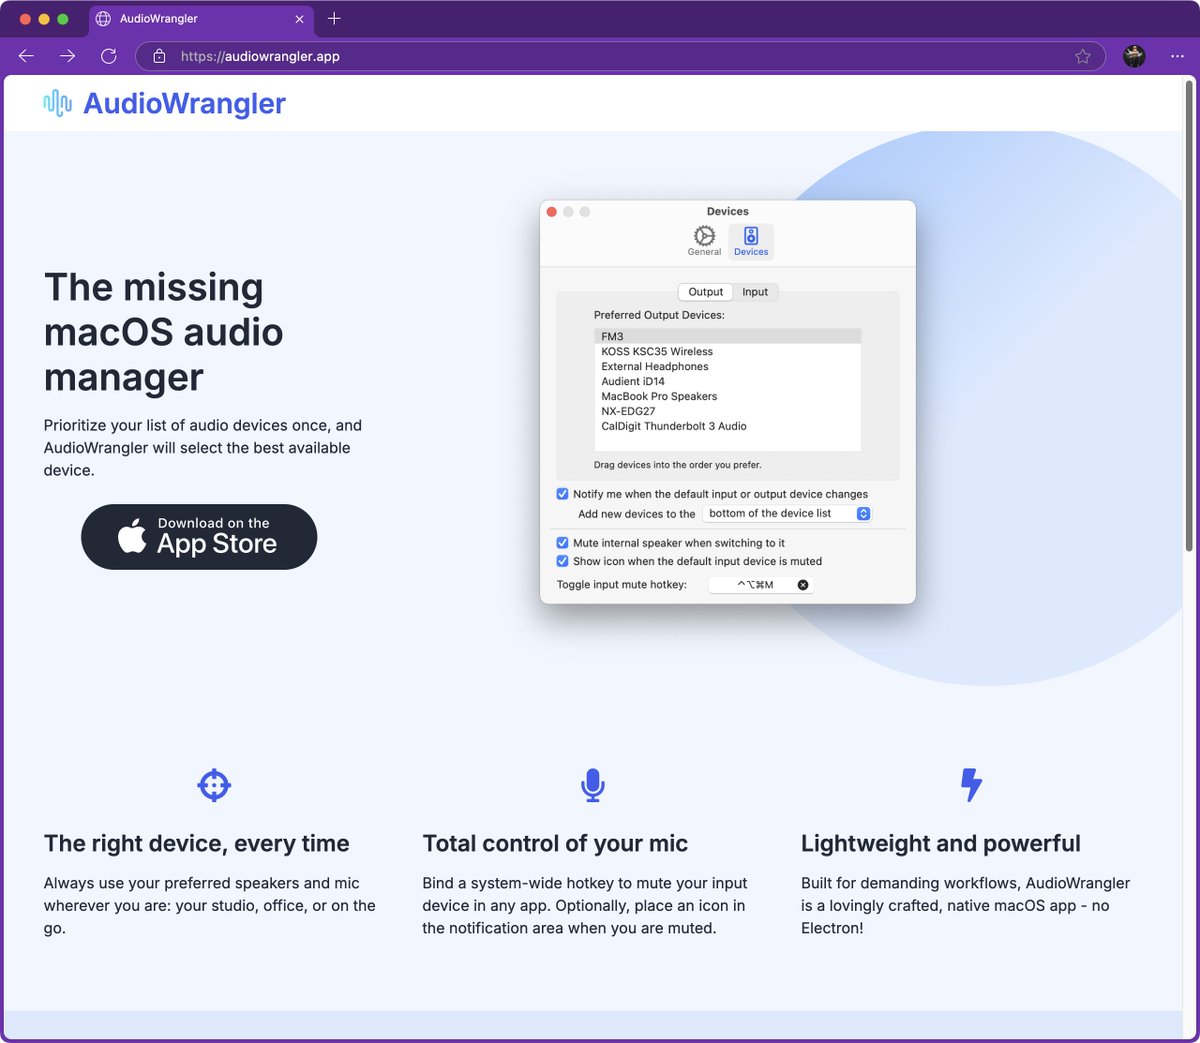
Task: Click the address bar URL field
Action: pos(620,56)
